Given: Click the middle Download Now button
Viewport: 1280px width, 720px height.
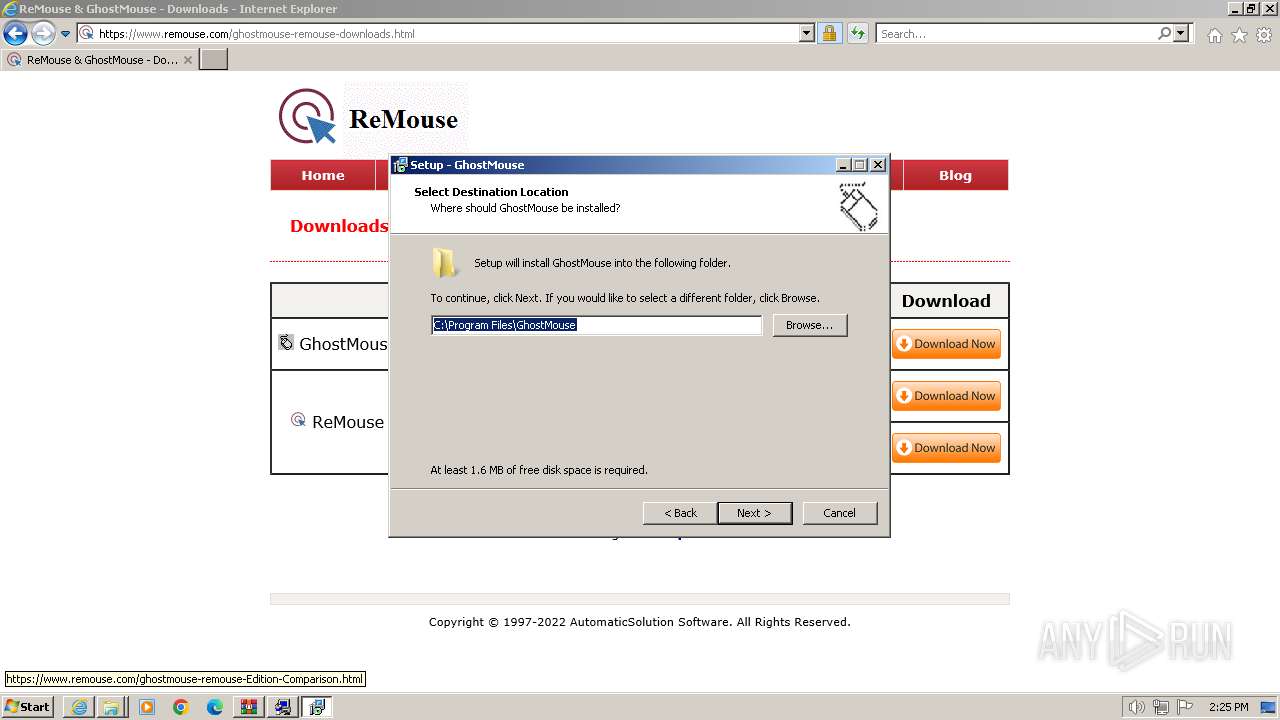Looking at the screenshot, I should (x=946, y=396).
